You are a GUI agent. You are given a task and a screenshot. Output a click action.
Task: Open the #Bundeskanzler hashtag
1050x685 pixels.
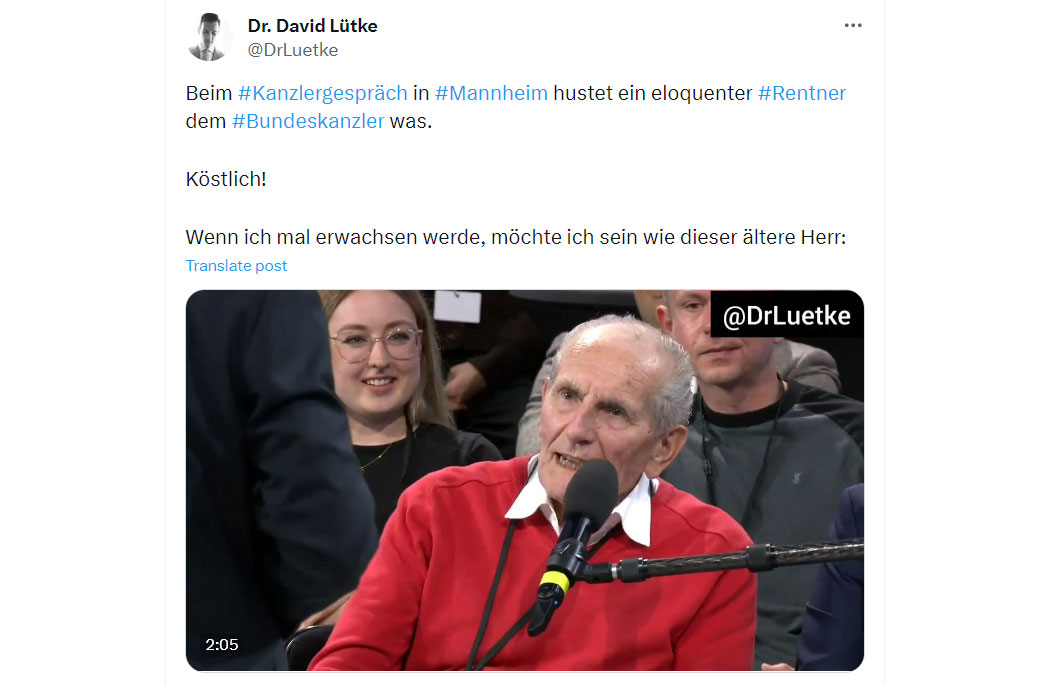point(308,121)
